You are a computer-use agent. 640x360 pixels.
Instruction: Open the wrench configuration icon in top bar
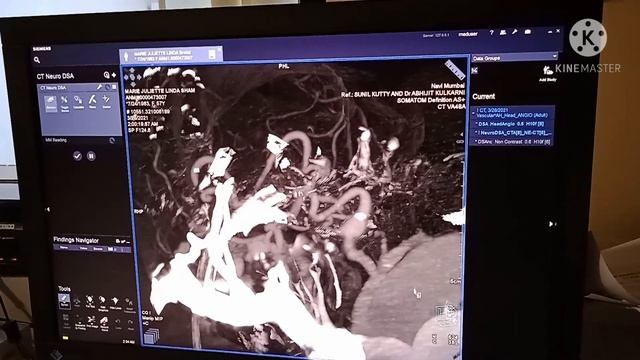[515, 32]
